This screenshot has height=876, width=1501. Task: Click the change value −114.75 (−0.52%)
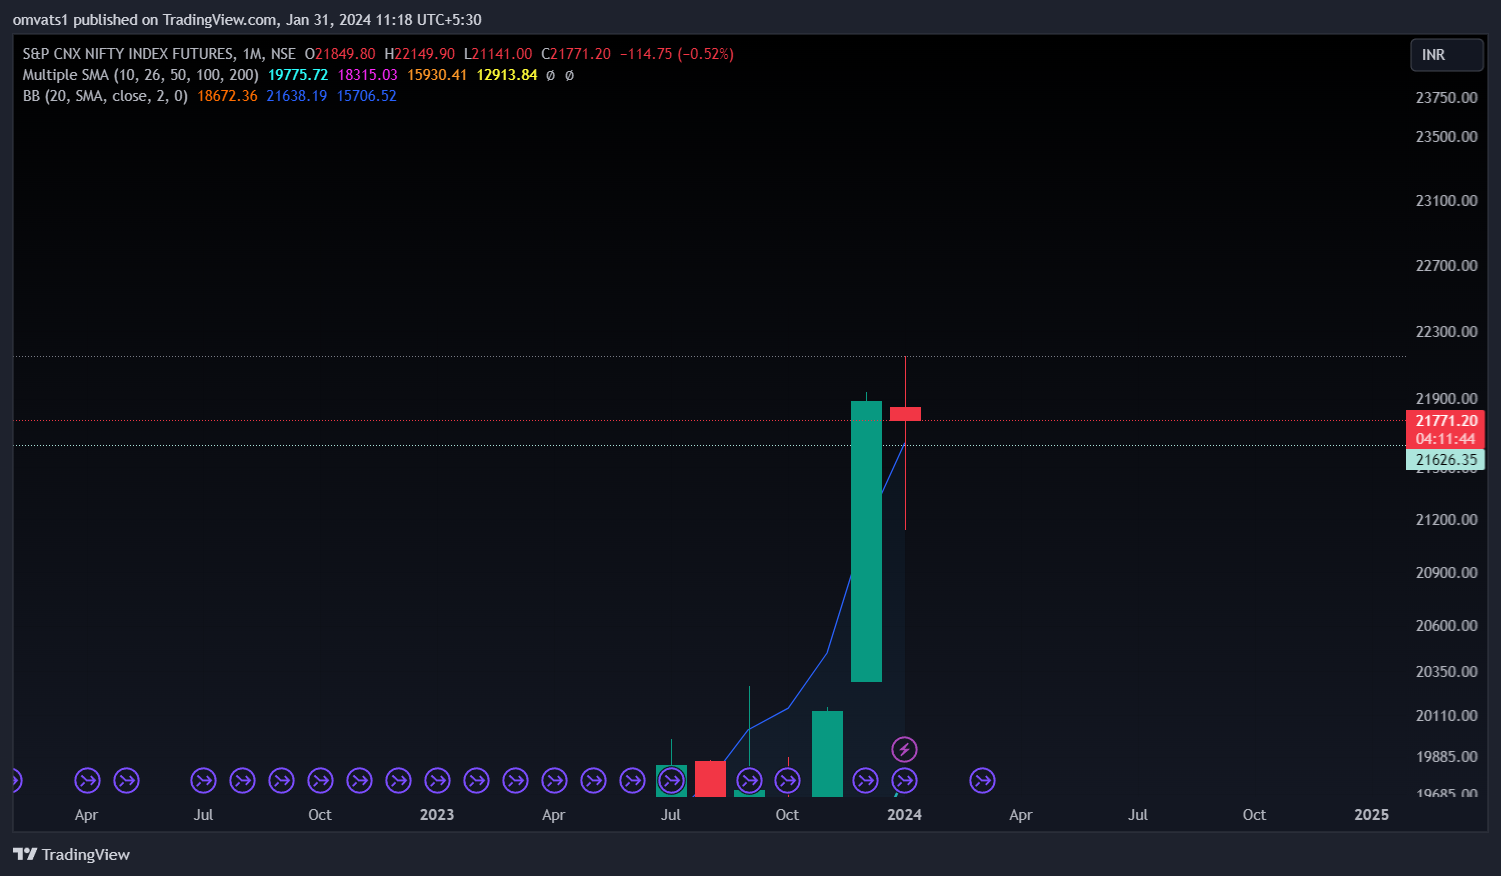[677, 54]
